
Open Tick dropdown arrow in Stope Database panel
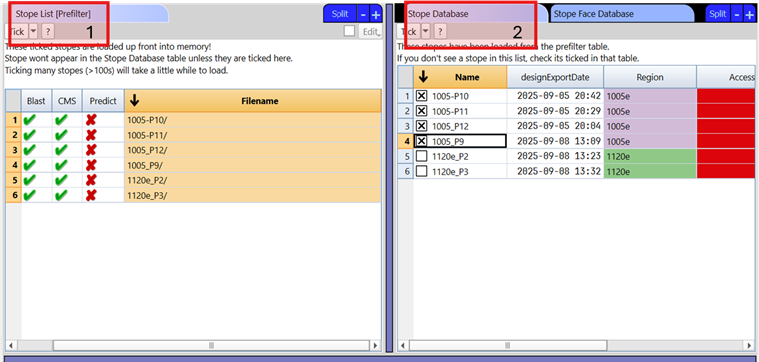pos(425,32)
